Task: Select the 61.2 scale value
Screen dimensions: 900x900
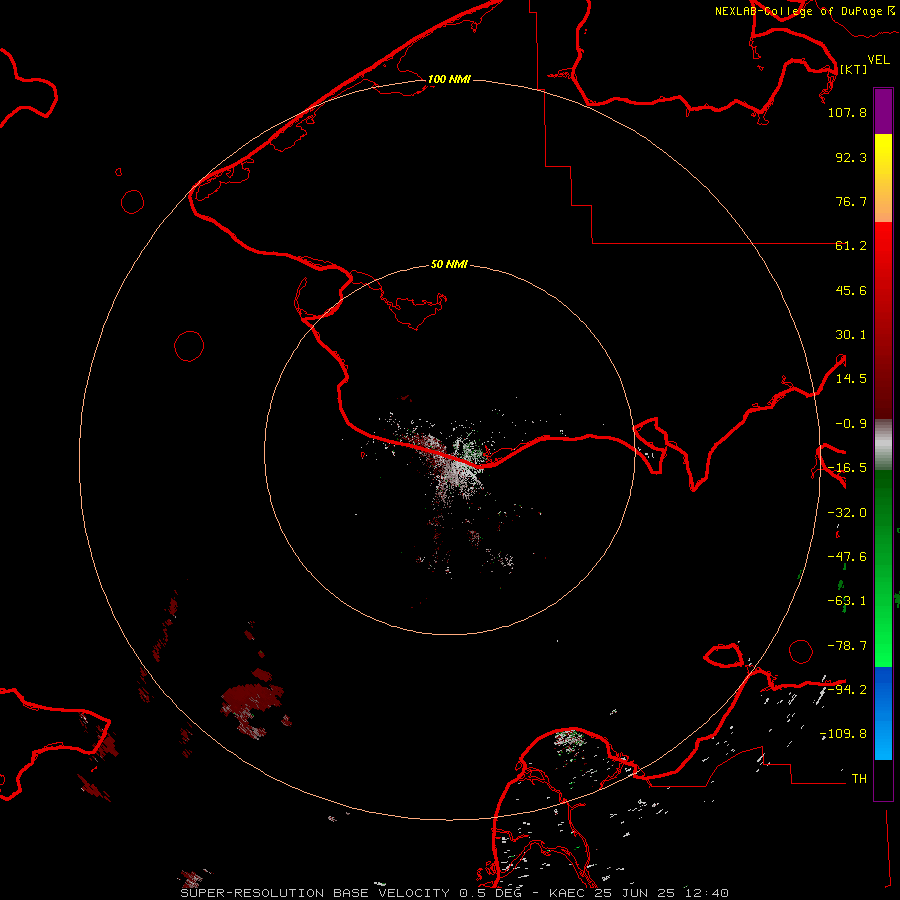Action: [x=851, y=246]
